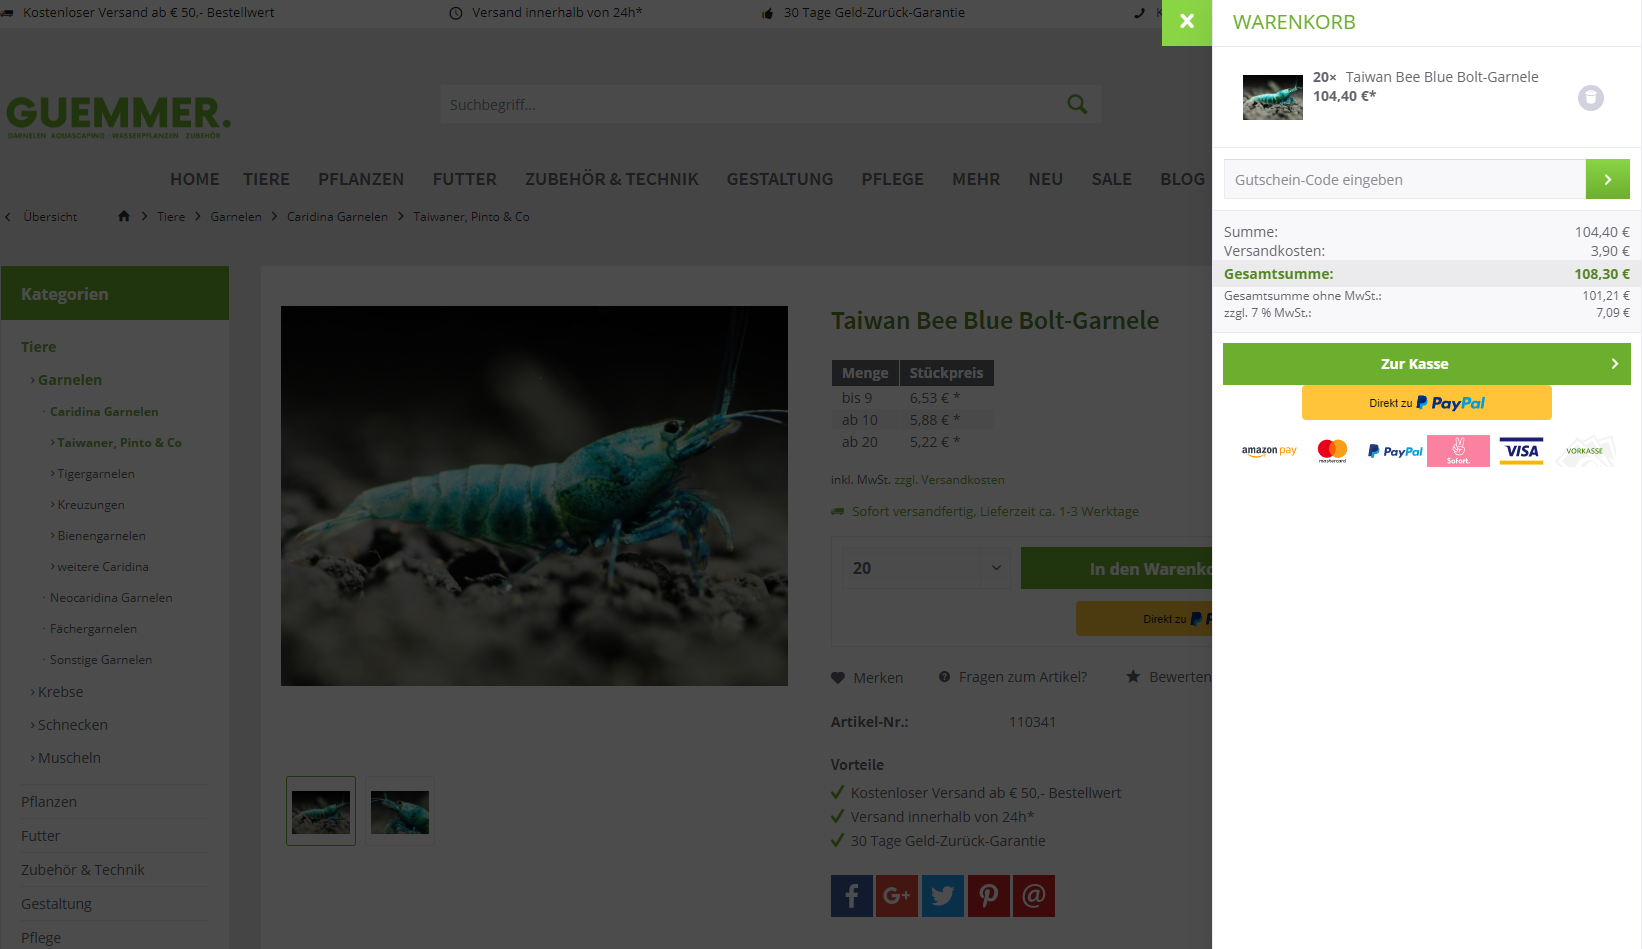Open the GESTALTUNG menu

click(x=780, y=179)
